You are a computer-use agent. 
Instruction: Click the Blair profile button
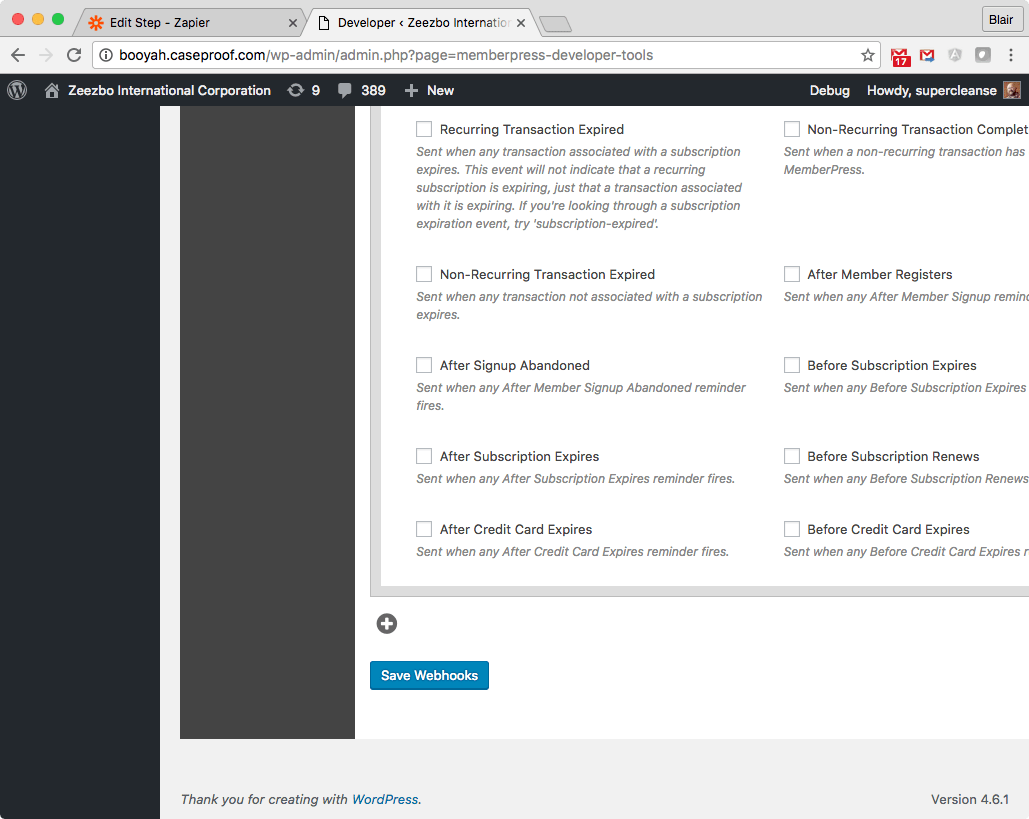click(x=1001, y=20)
